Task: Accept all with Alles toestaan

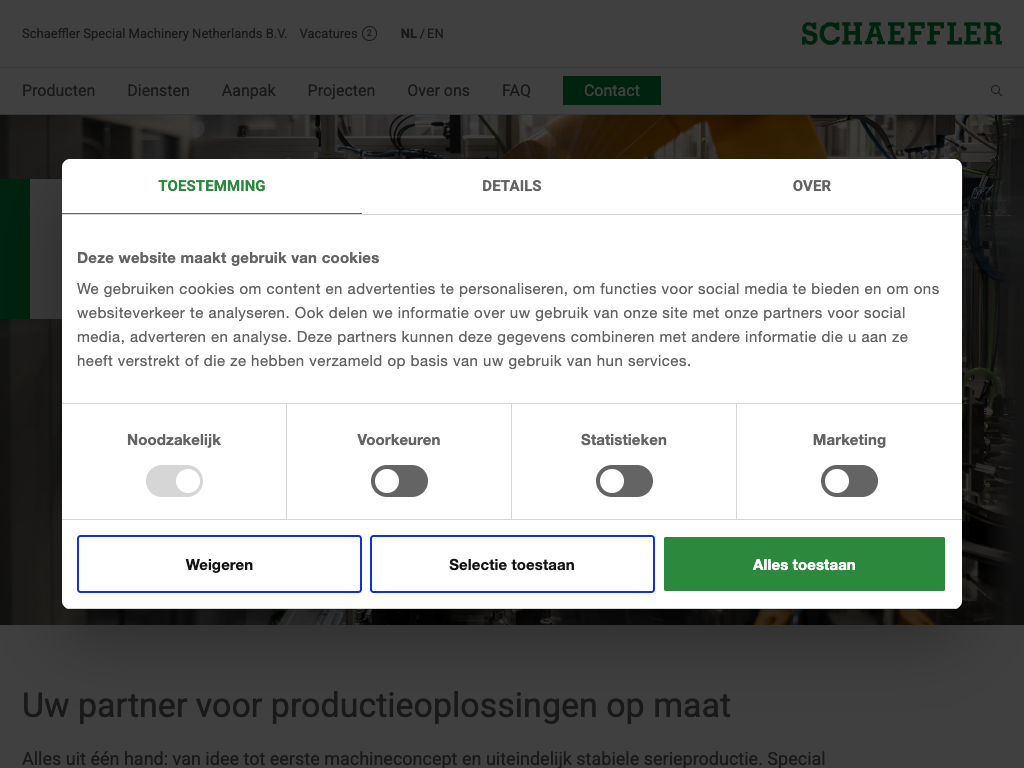Action: (x=804, y=565)
